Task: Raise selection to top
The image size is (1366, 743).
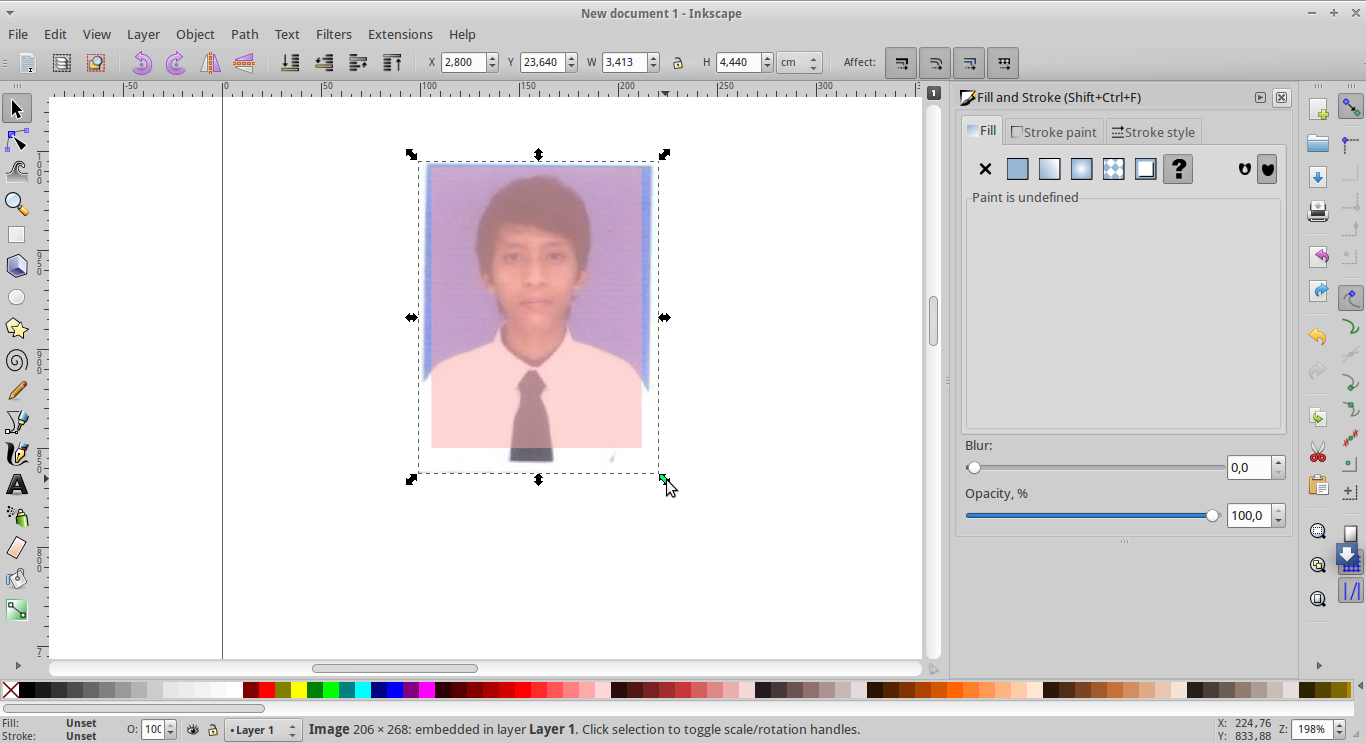Action: [392, 63]
